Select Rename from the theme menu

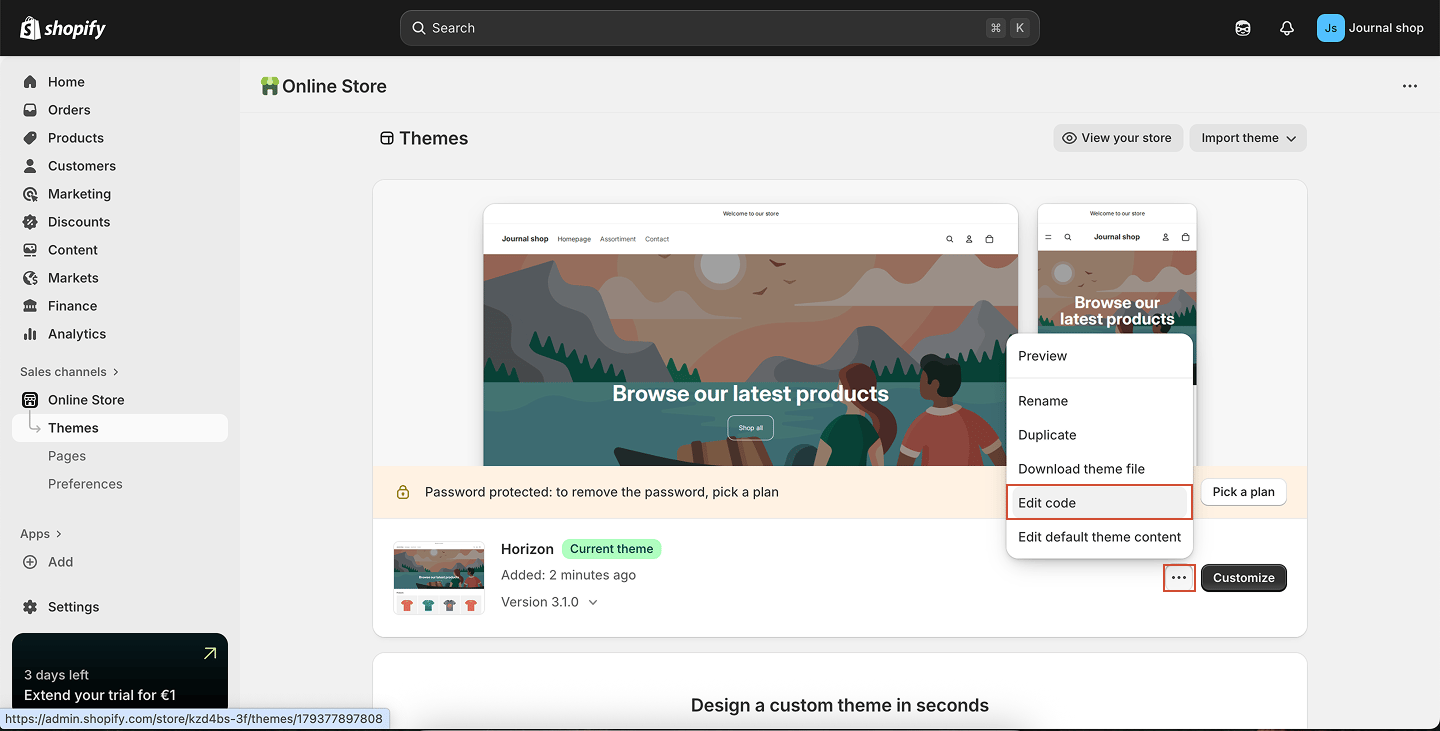(1100, 401)
